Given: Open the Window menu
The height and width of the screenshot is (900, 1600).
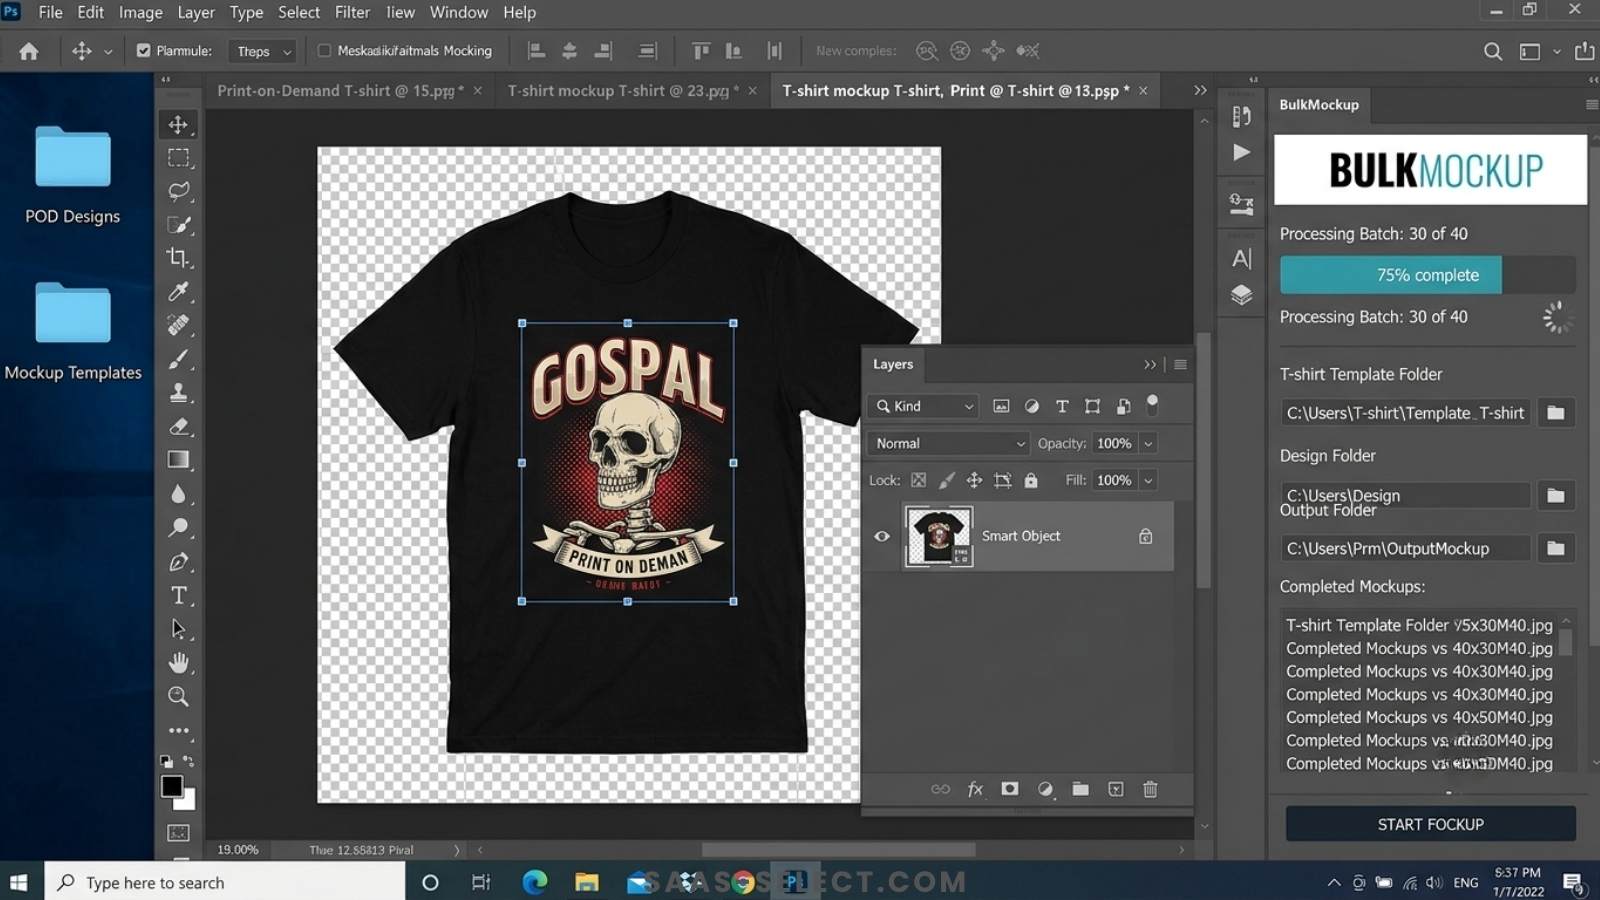Looking at the screenshot, I should point(458,12).
